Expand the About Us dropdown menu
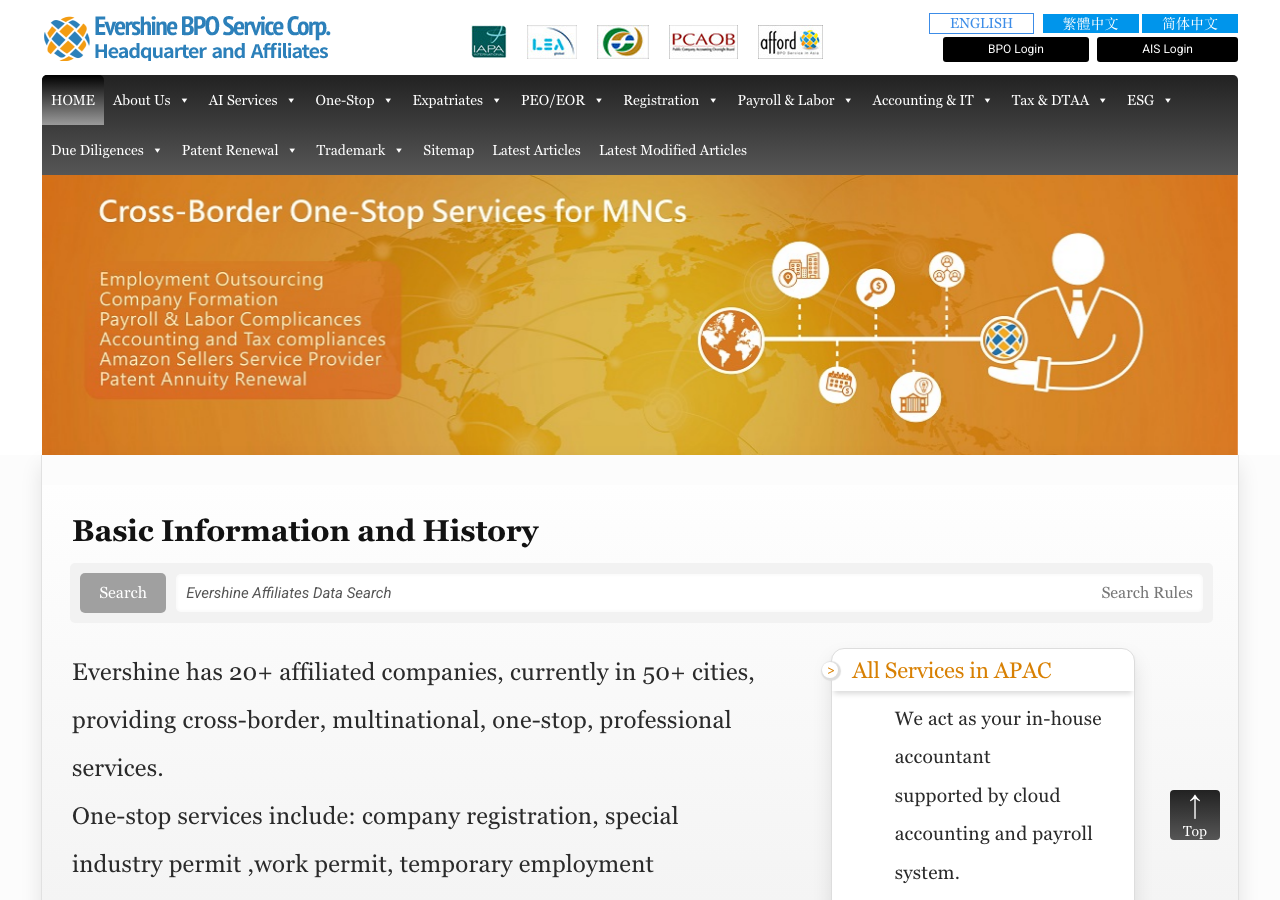Viewport: 1280px width, 900px height. [x=151, y=100]
